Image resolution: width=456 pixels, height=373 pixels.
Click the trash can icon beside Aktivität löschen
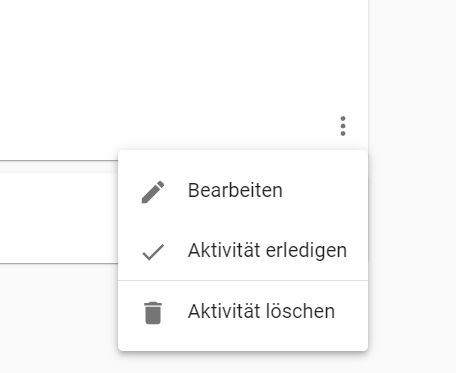[x=153, y=313]
